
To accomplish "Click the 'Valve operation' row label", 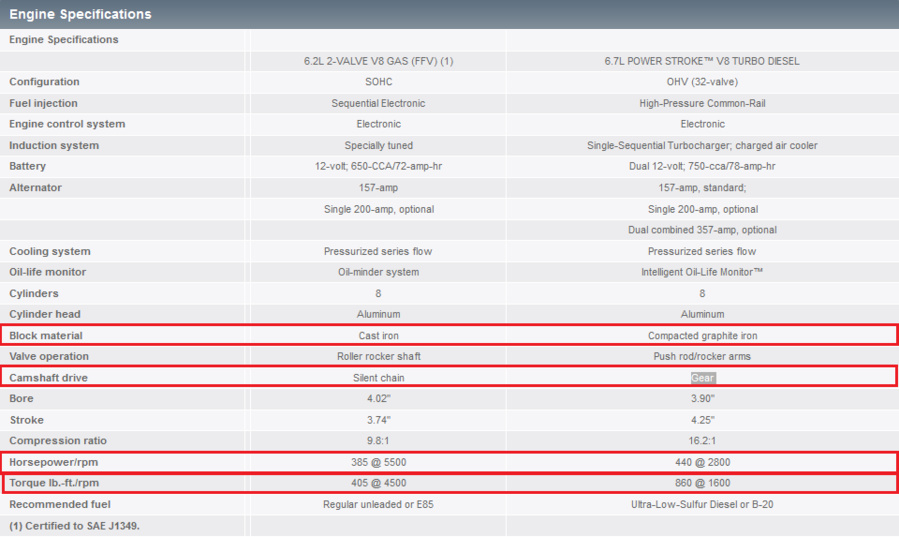I will pos(49,356).
